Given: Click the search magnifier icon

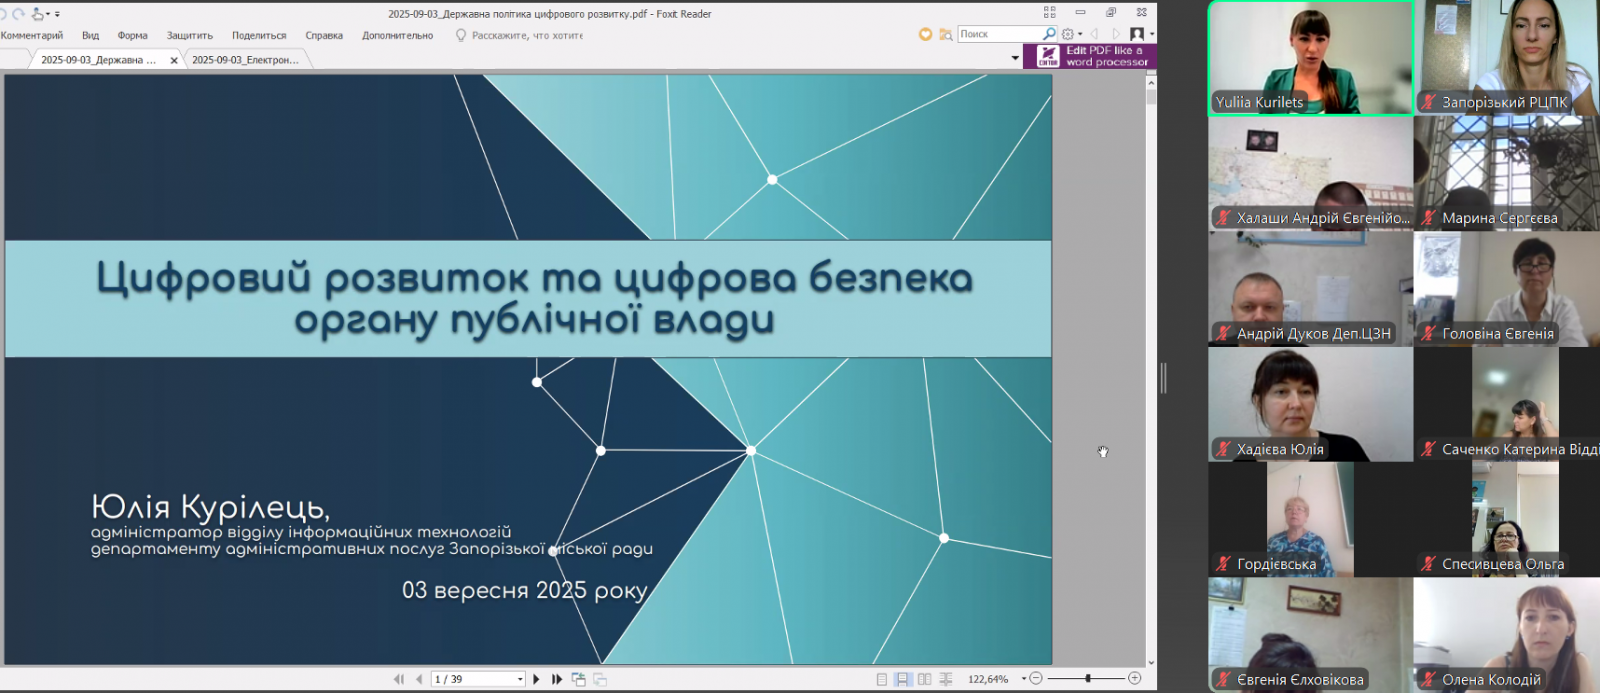Looking at the screenshot, I should (x=1049, y=34).
